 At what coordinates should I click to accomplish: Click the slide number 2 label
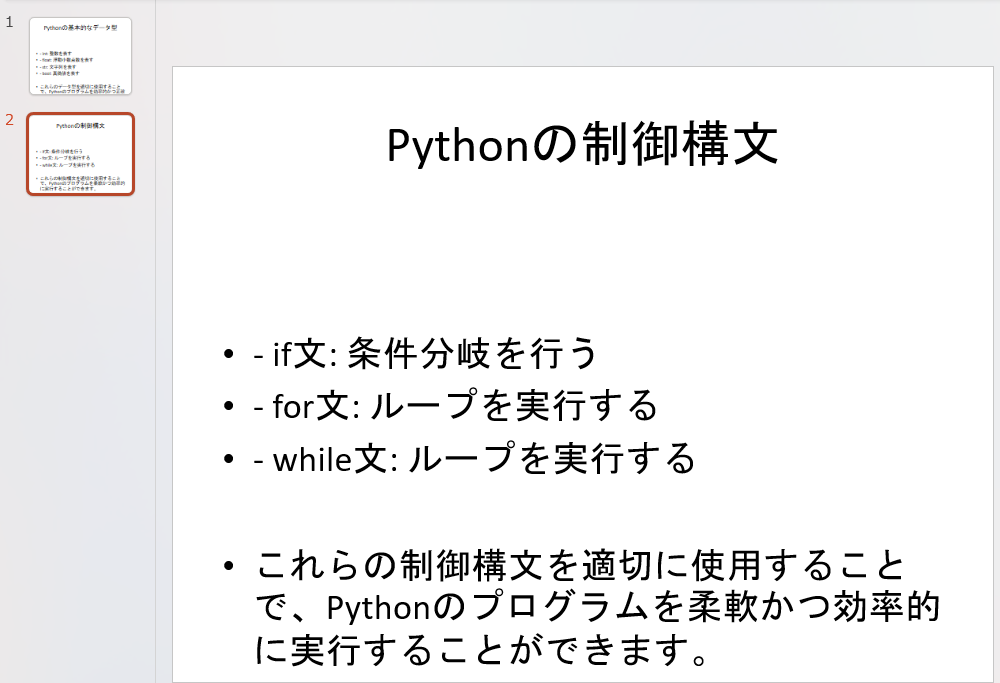point(9,118)
